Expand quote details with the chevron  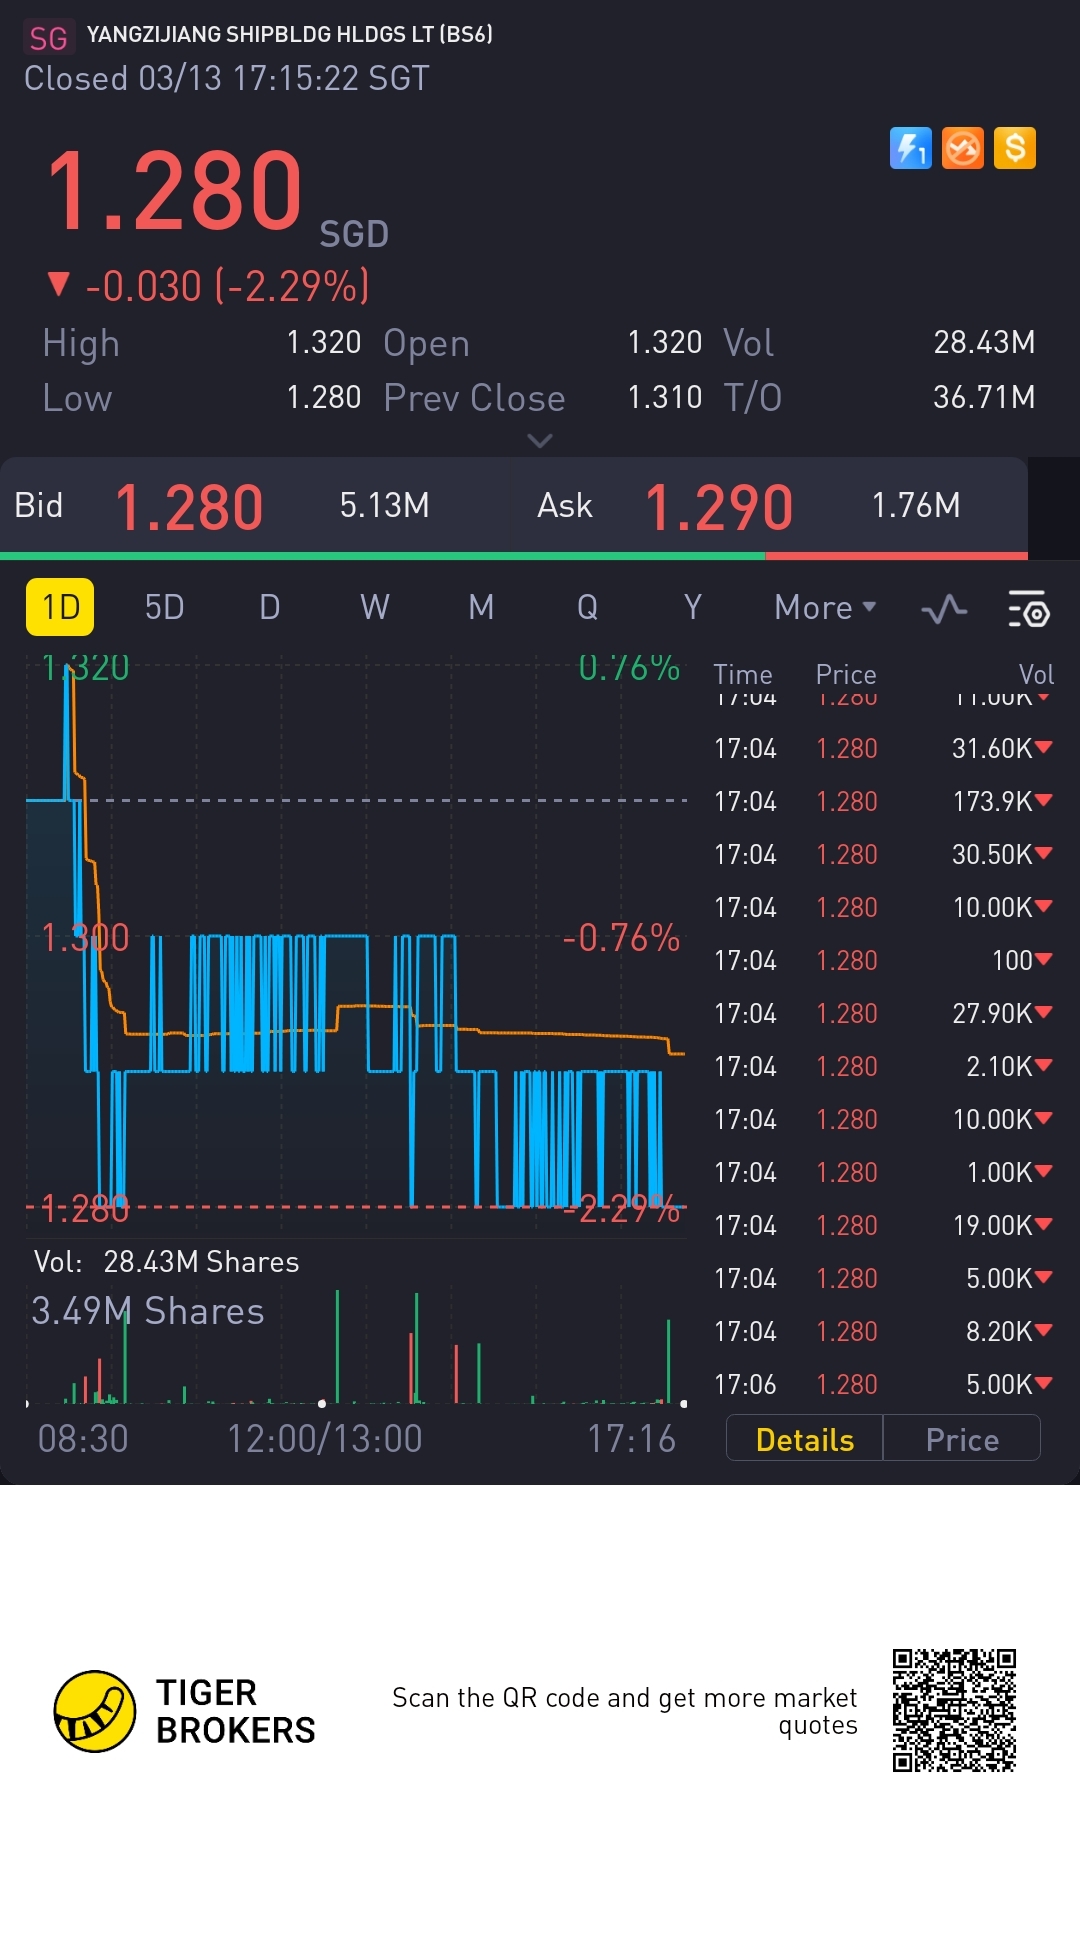pos(540,441)
